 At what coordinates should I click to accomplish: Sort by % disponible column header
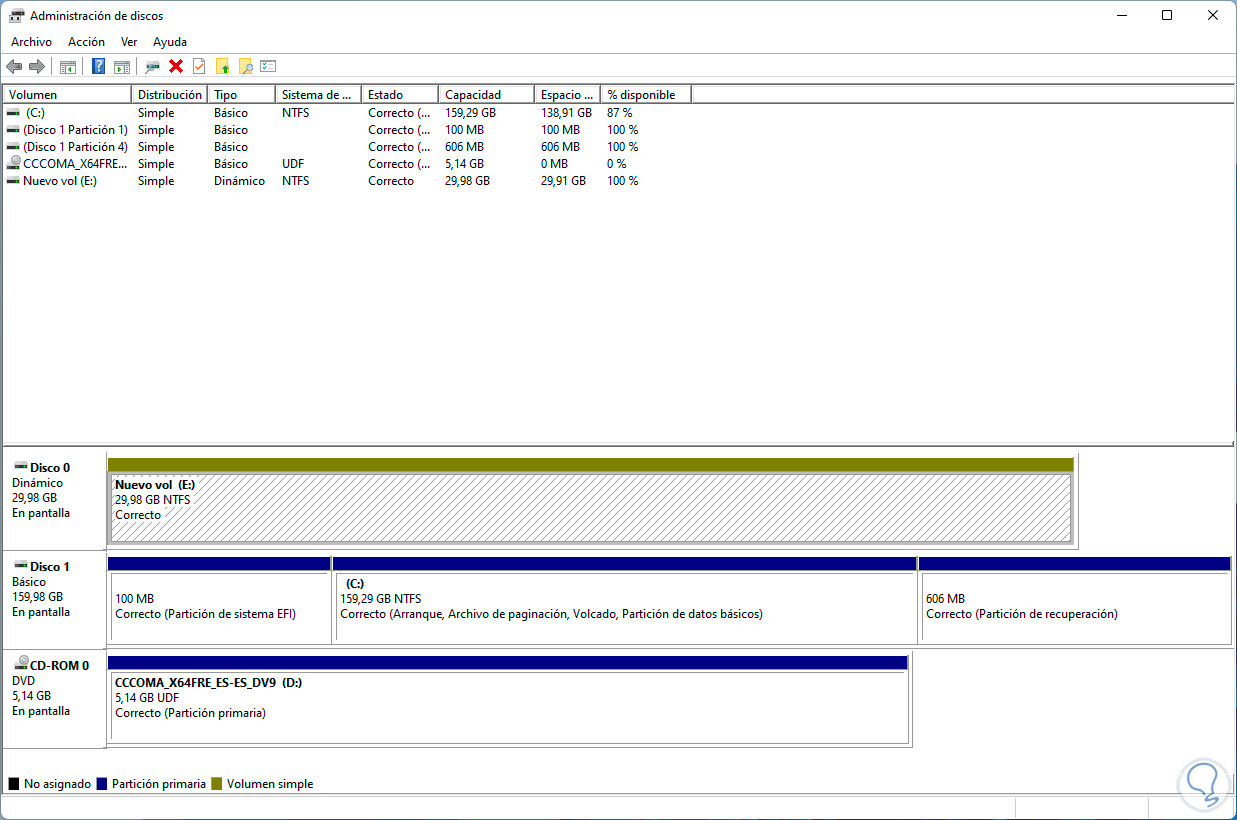click(646, 94)
